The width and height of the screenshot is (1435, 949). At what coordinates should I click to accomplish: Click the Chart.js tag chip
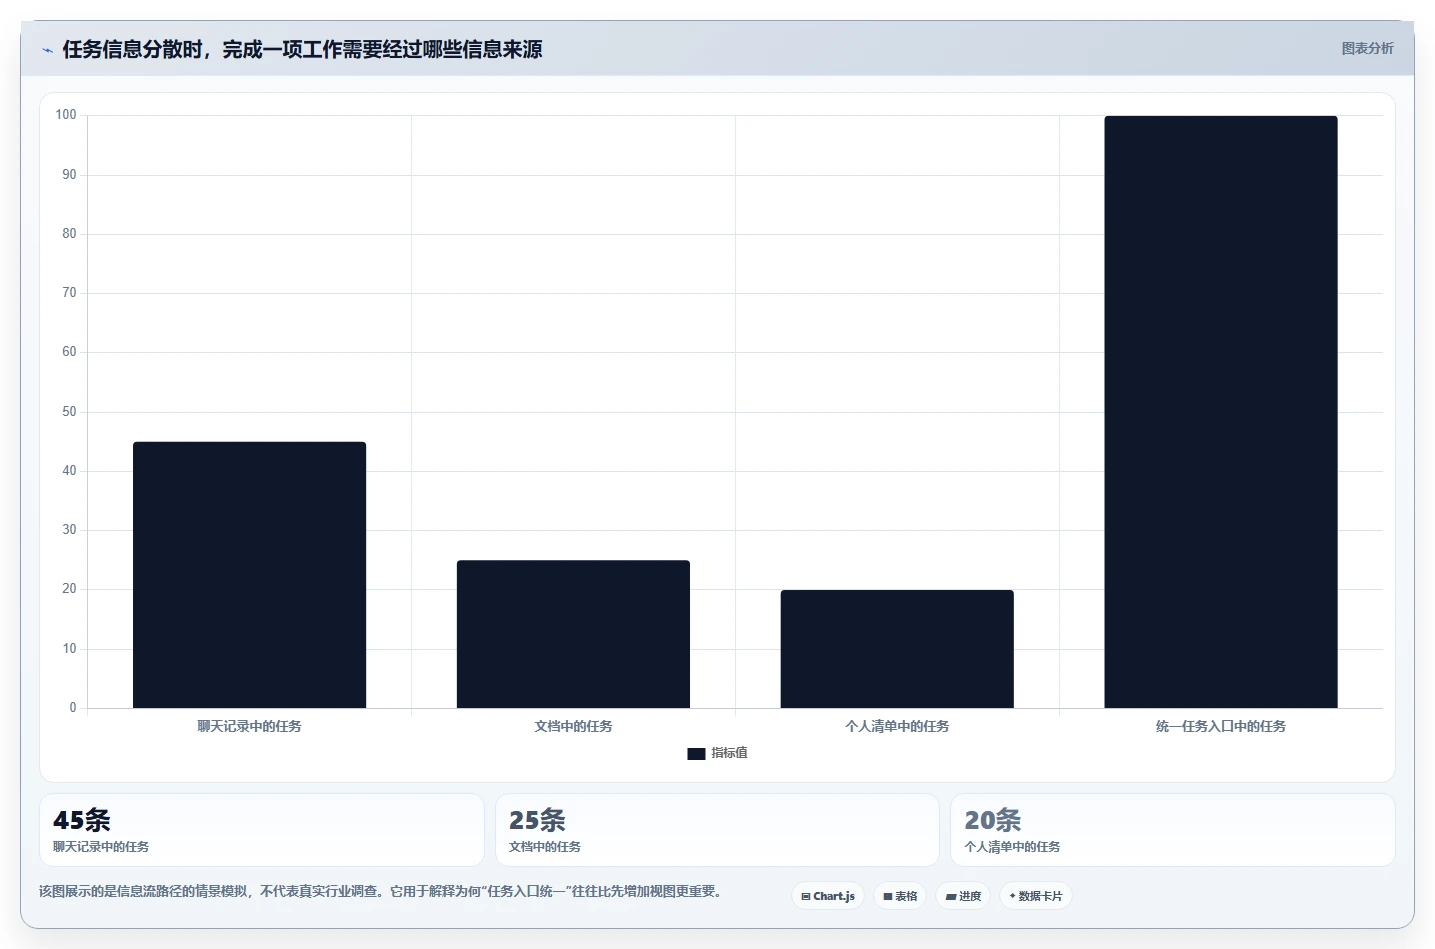coord(828,896)
